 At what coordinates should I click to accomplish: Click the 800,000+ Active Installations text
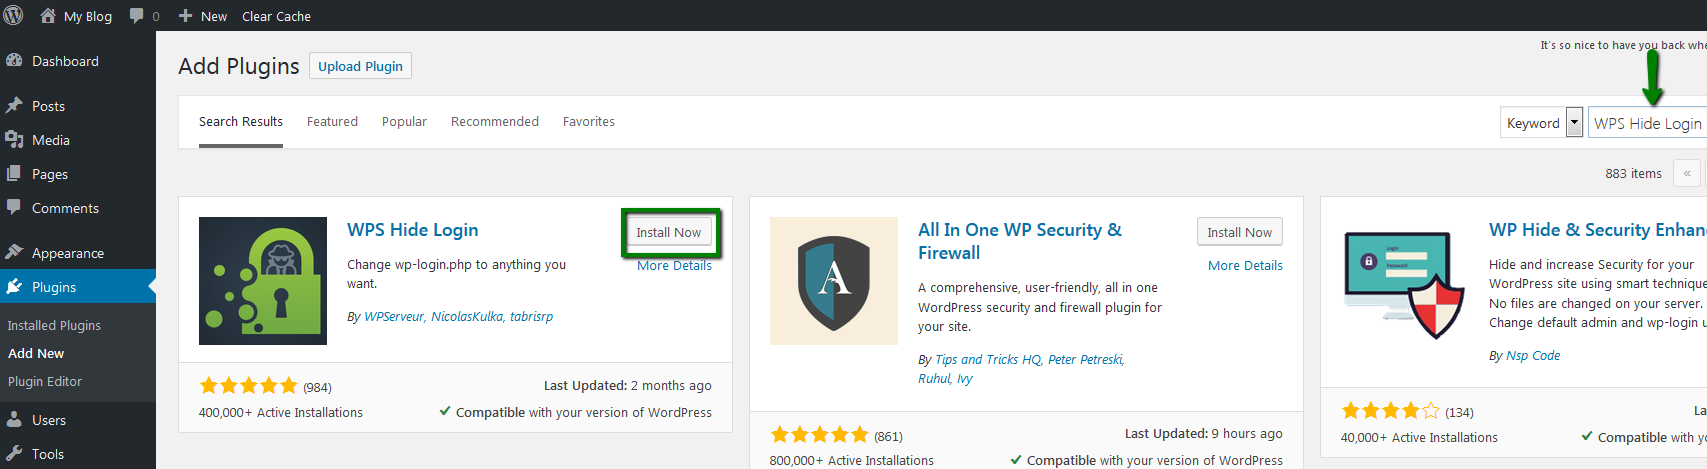pyautogui.click(x=852, y=460)
